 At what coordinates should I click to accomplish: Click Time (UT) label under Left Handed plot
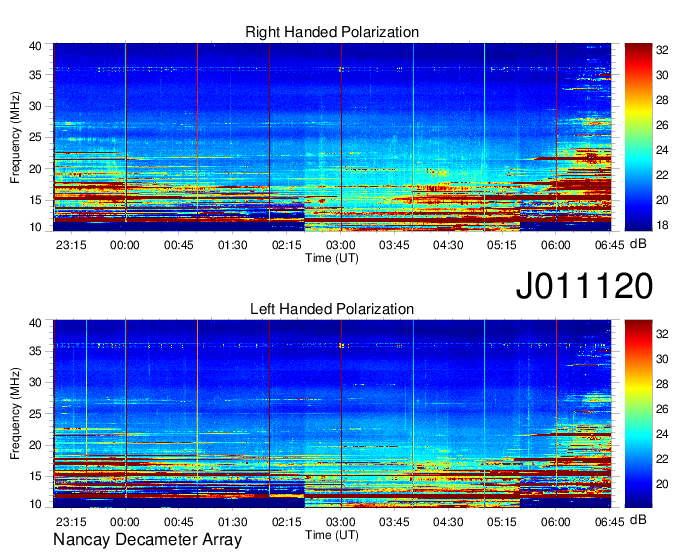(x=332, y=535)
